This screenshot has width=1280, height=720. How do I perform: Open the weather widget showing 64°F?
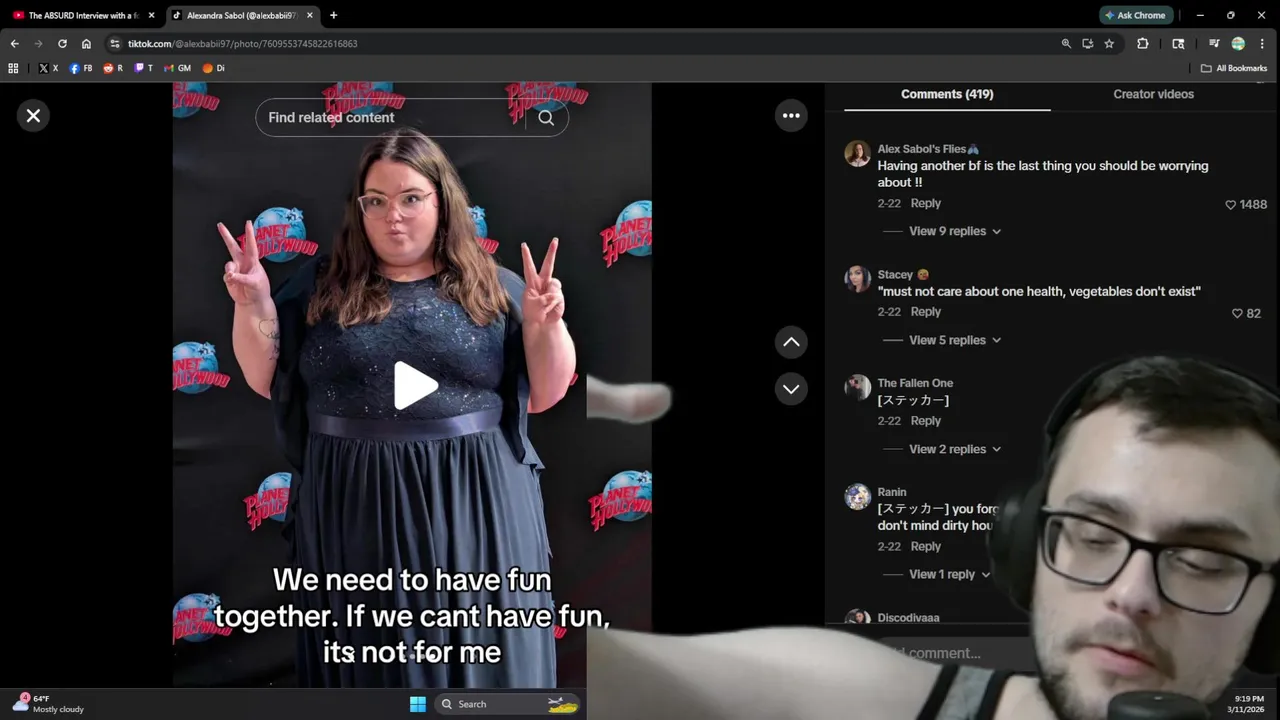tap(49, 704)
